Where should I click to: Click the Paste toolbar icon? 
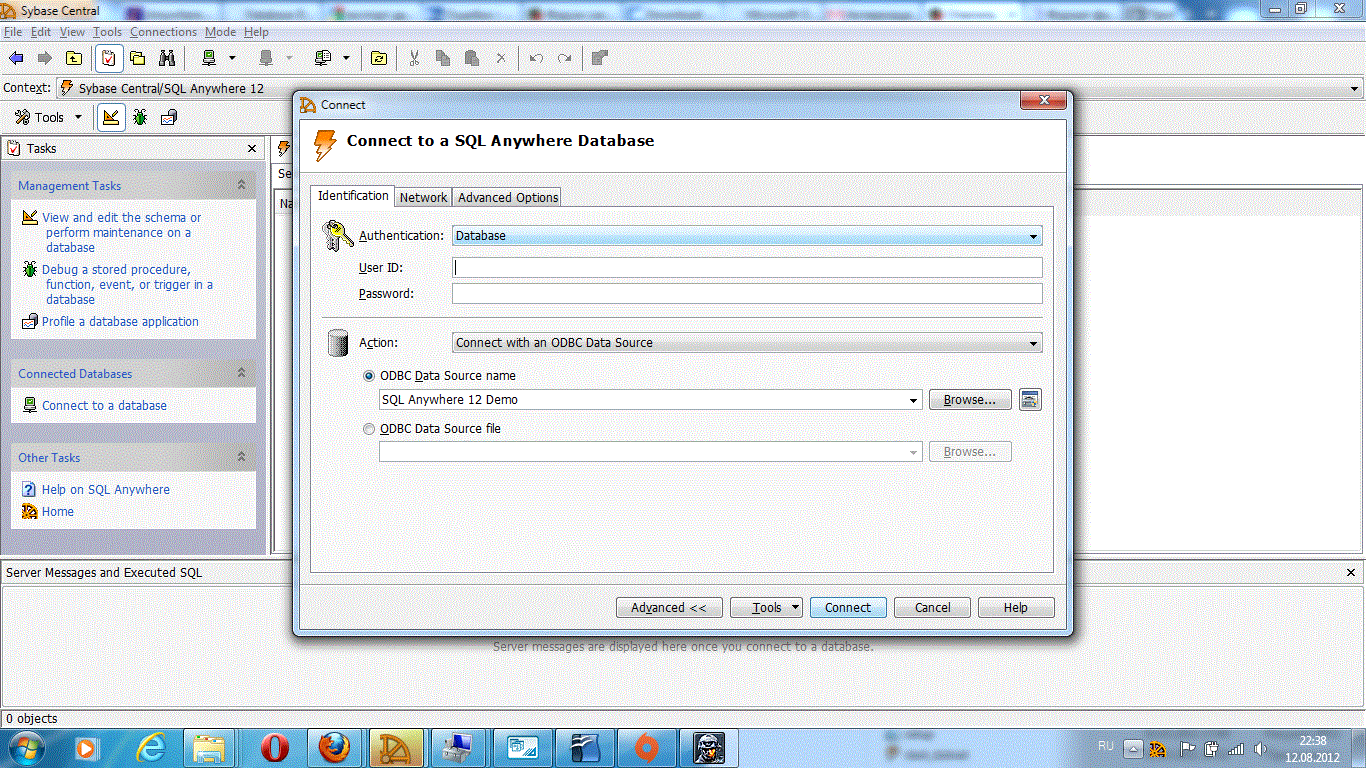tap(472, 58)
